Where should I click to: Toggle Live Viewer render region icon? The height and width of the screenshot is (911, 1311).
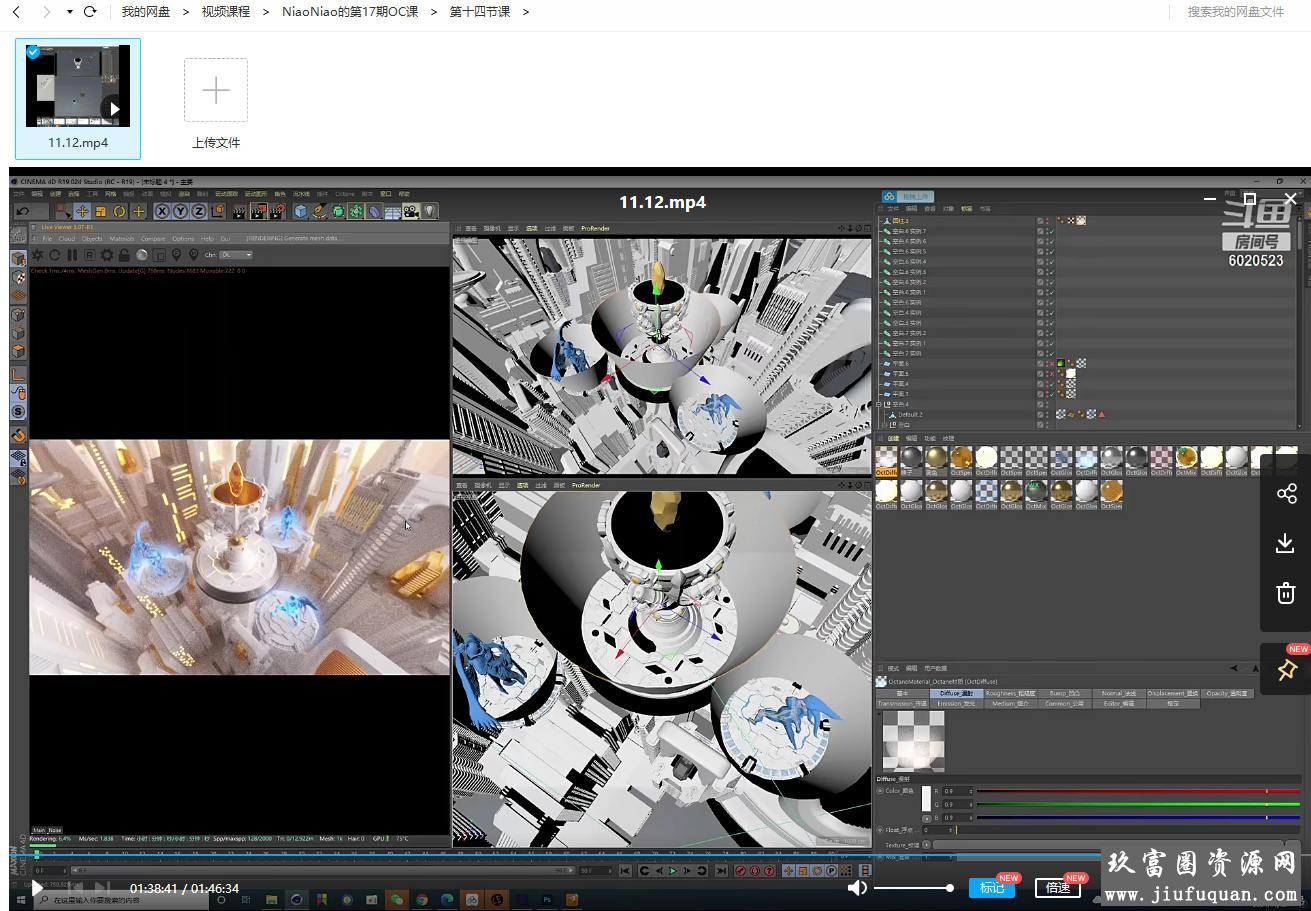click(159, 254)
